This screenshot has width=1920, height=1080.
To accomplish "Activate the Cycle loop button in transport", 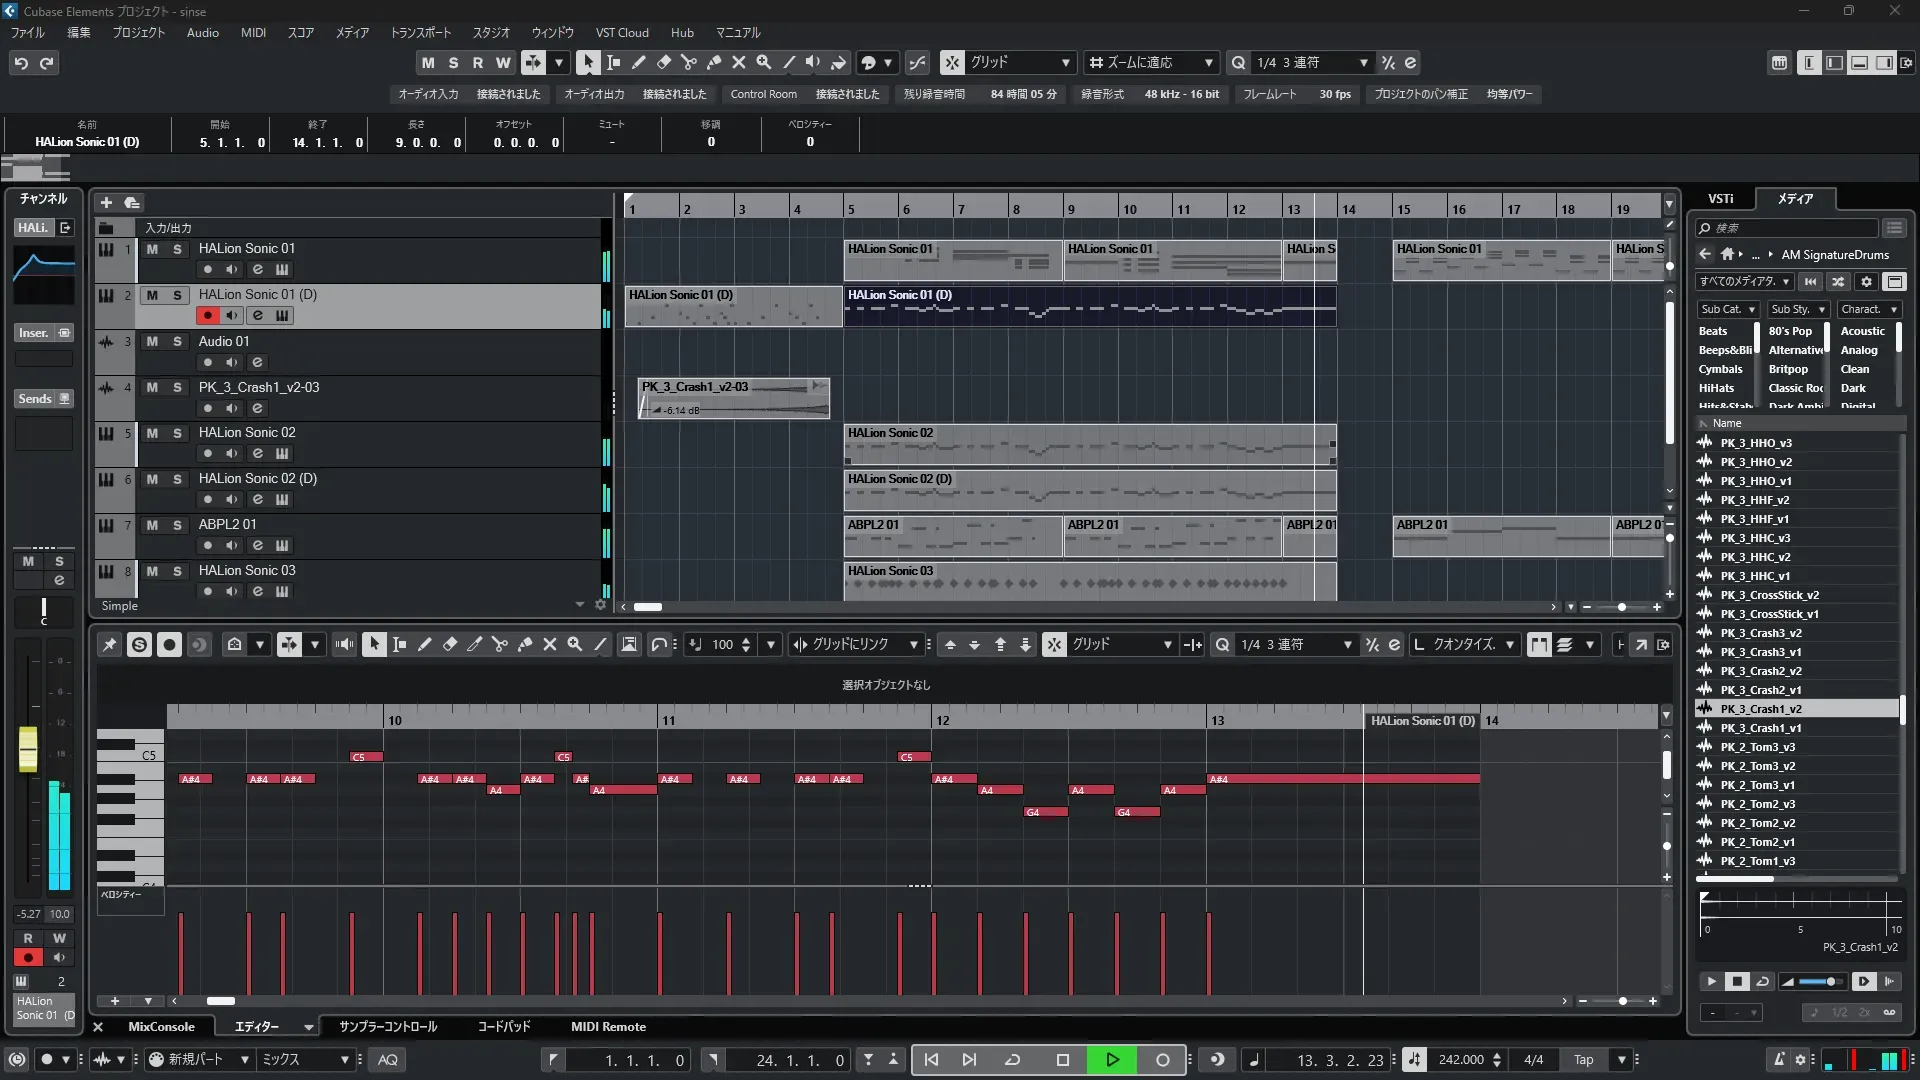I will pos(1012,1059).
